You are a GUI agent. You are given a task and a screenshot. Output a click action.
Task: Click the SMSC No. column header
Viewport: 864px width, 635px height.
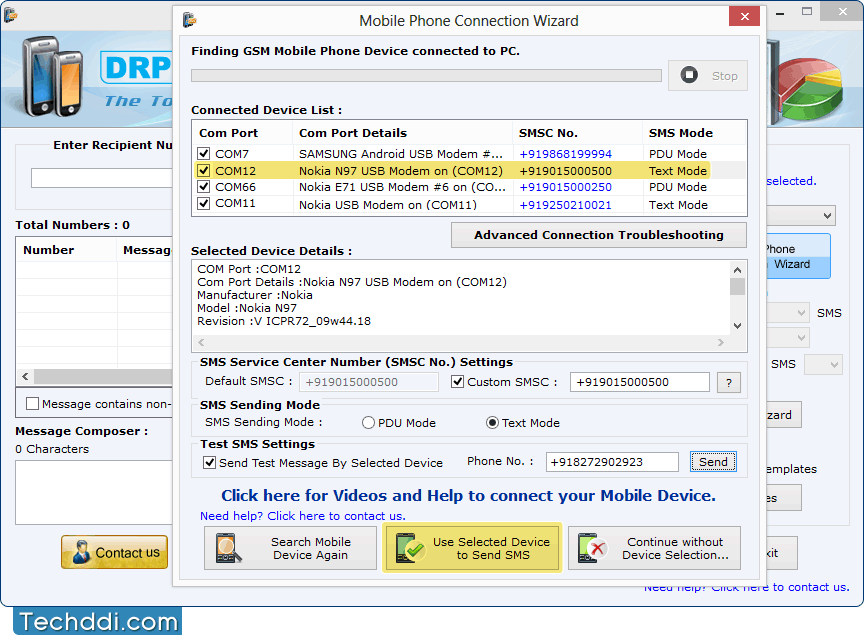[548, 133]
